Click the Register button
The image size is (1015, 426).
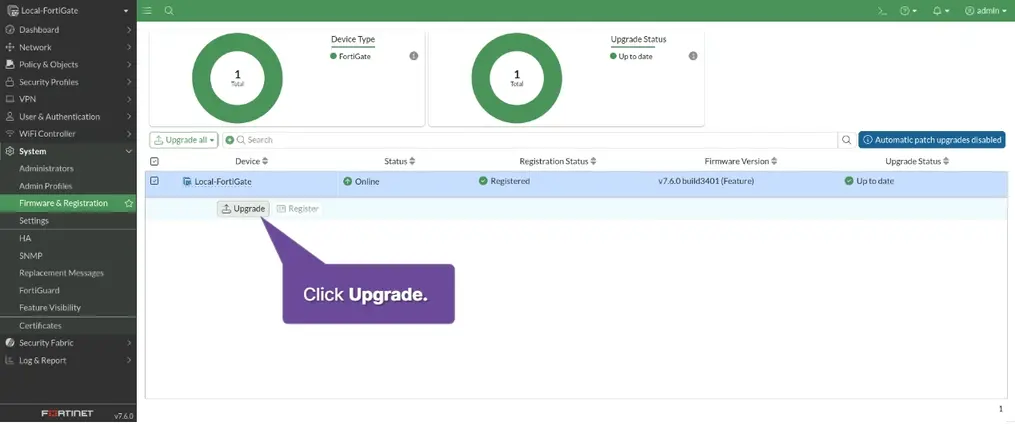pos(297,208)
